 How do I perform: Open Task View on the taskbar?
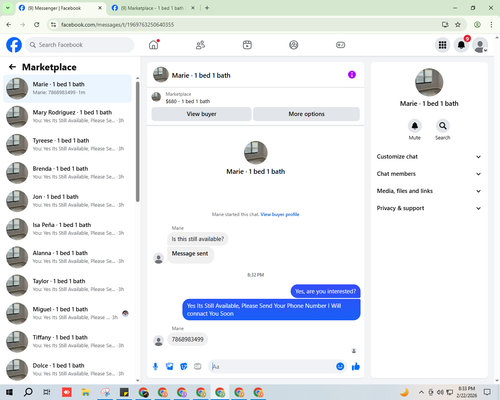pyautogui.click(x=47, y=392)
